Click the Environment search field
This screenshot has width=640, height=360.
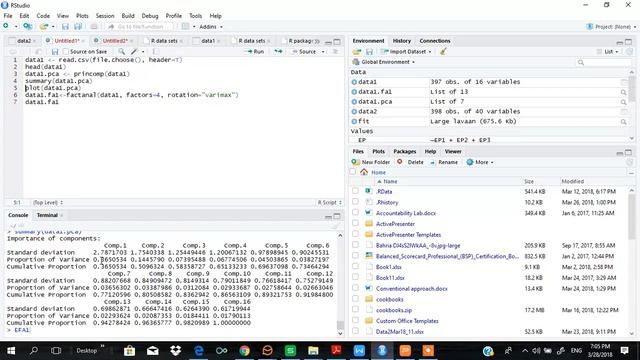coord(603,62)
